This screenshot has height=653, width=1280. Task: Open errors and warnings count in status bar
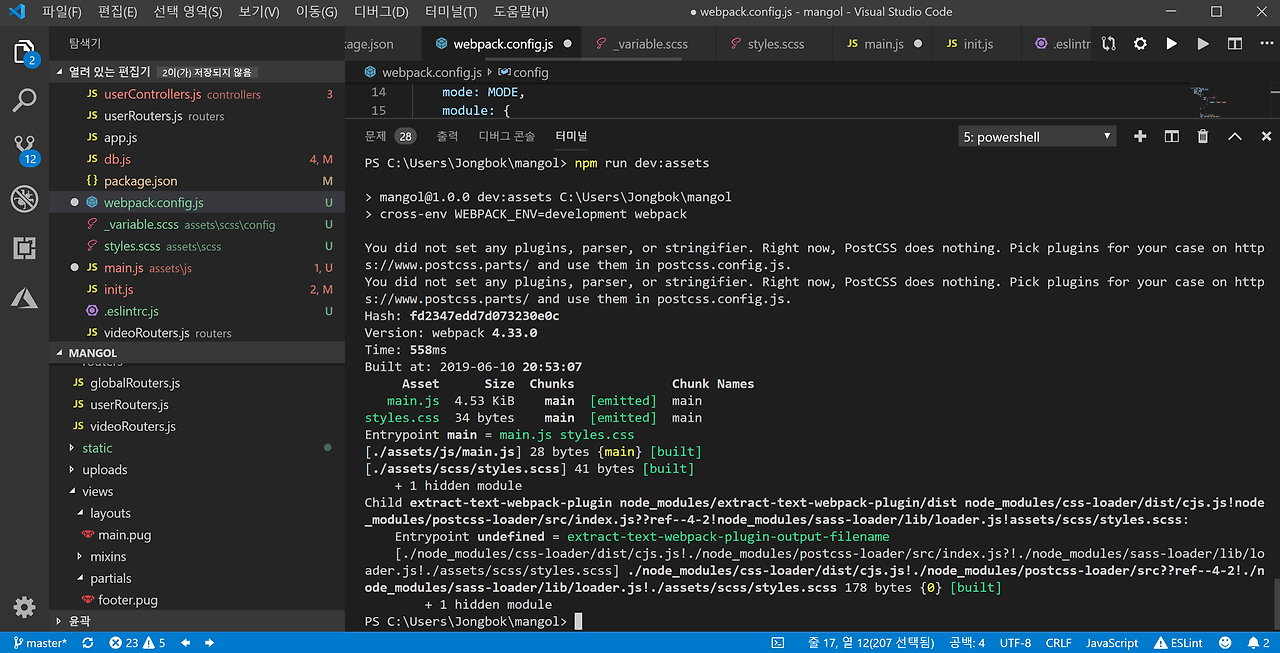pos(137,643)
